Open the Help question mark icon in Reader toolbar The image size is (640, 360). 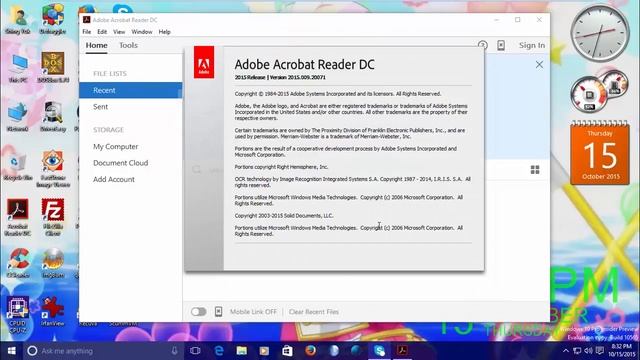click(x=482, y=45)
